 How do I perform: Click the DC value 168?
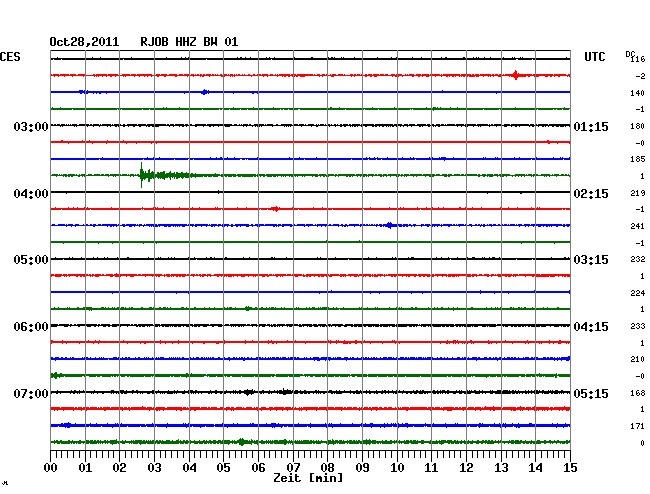coord(637,393)
